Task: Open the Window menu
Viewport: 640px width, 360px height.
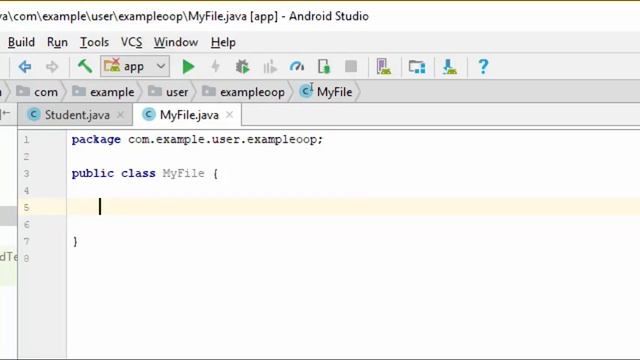Action: 176,42
